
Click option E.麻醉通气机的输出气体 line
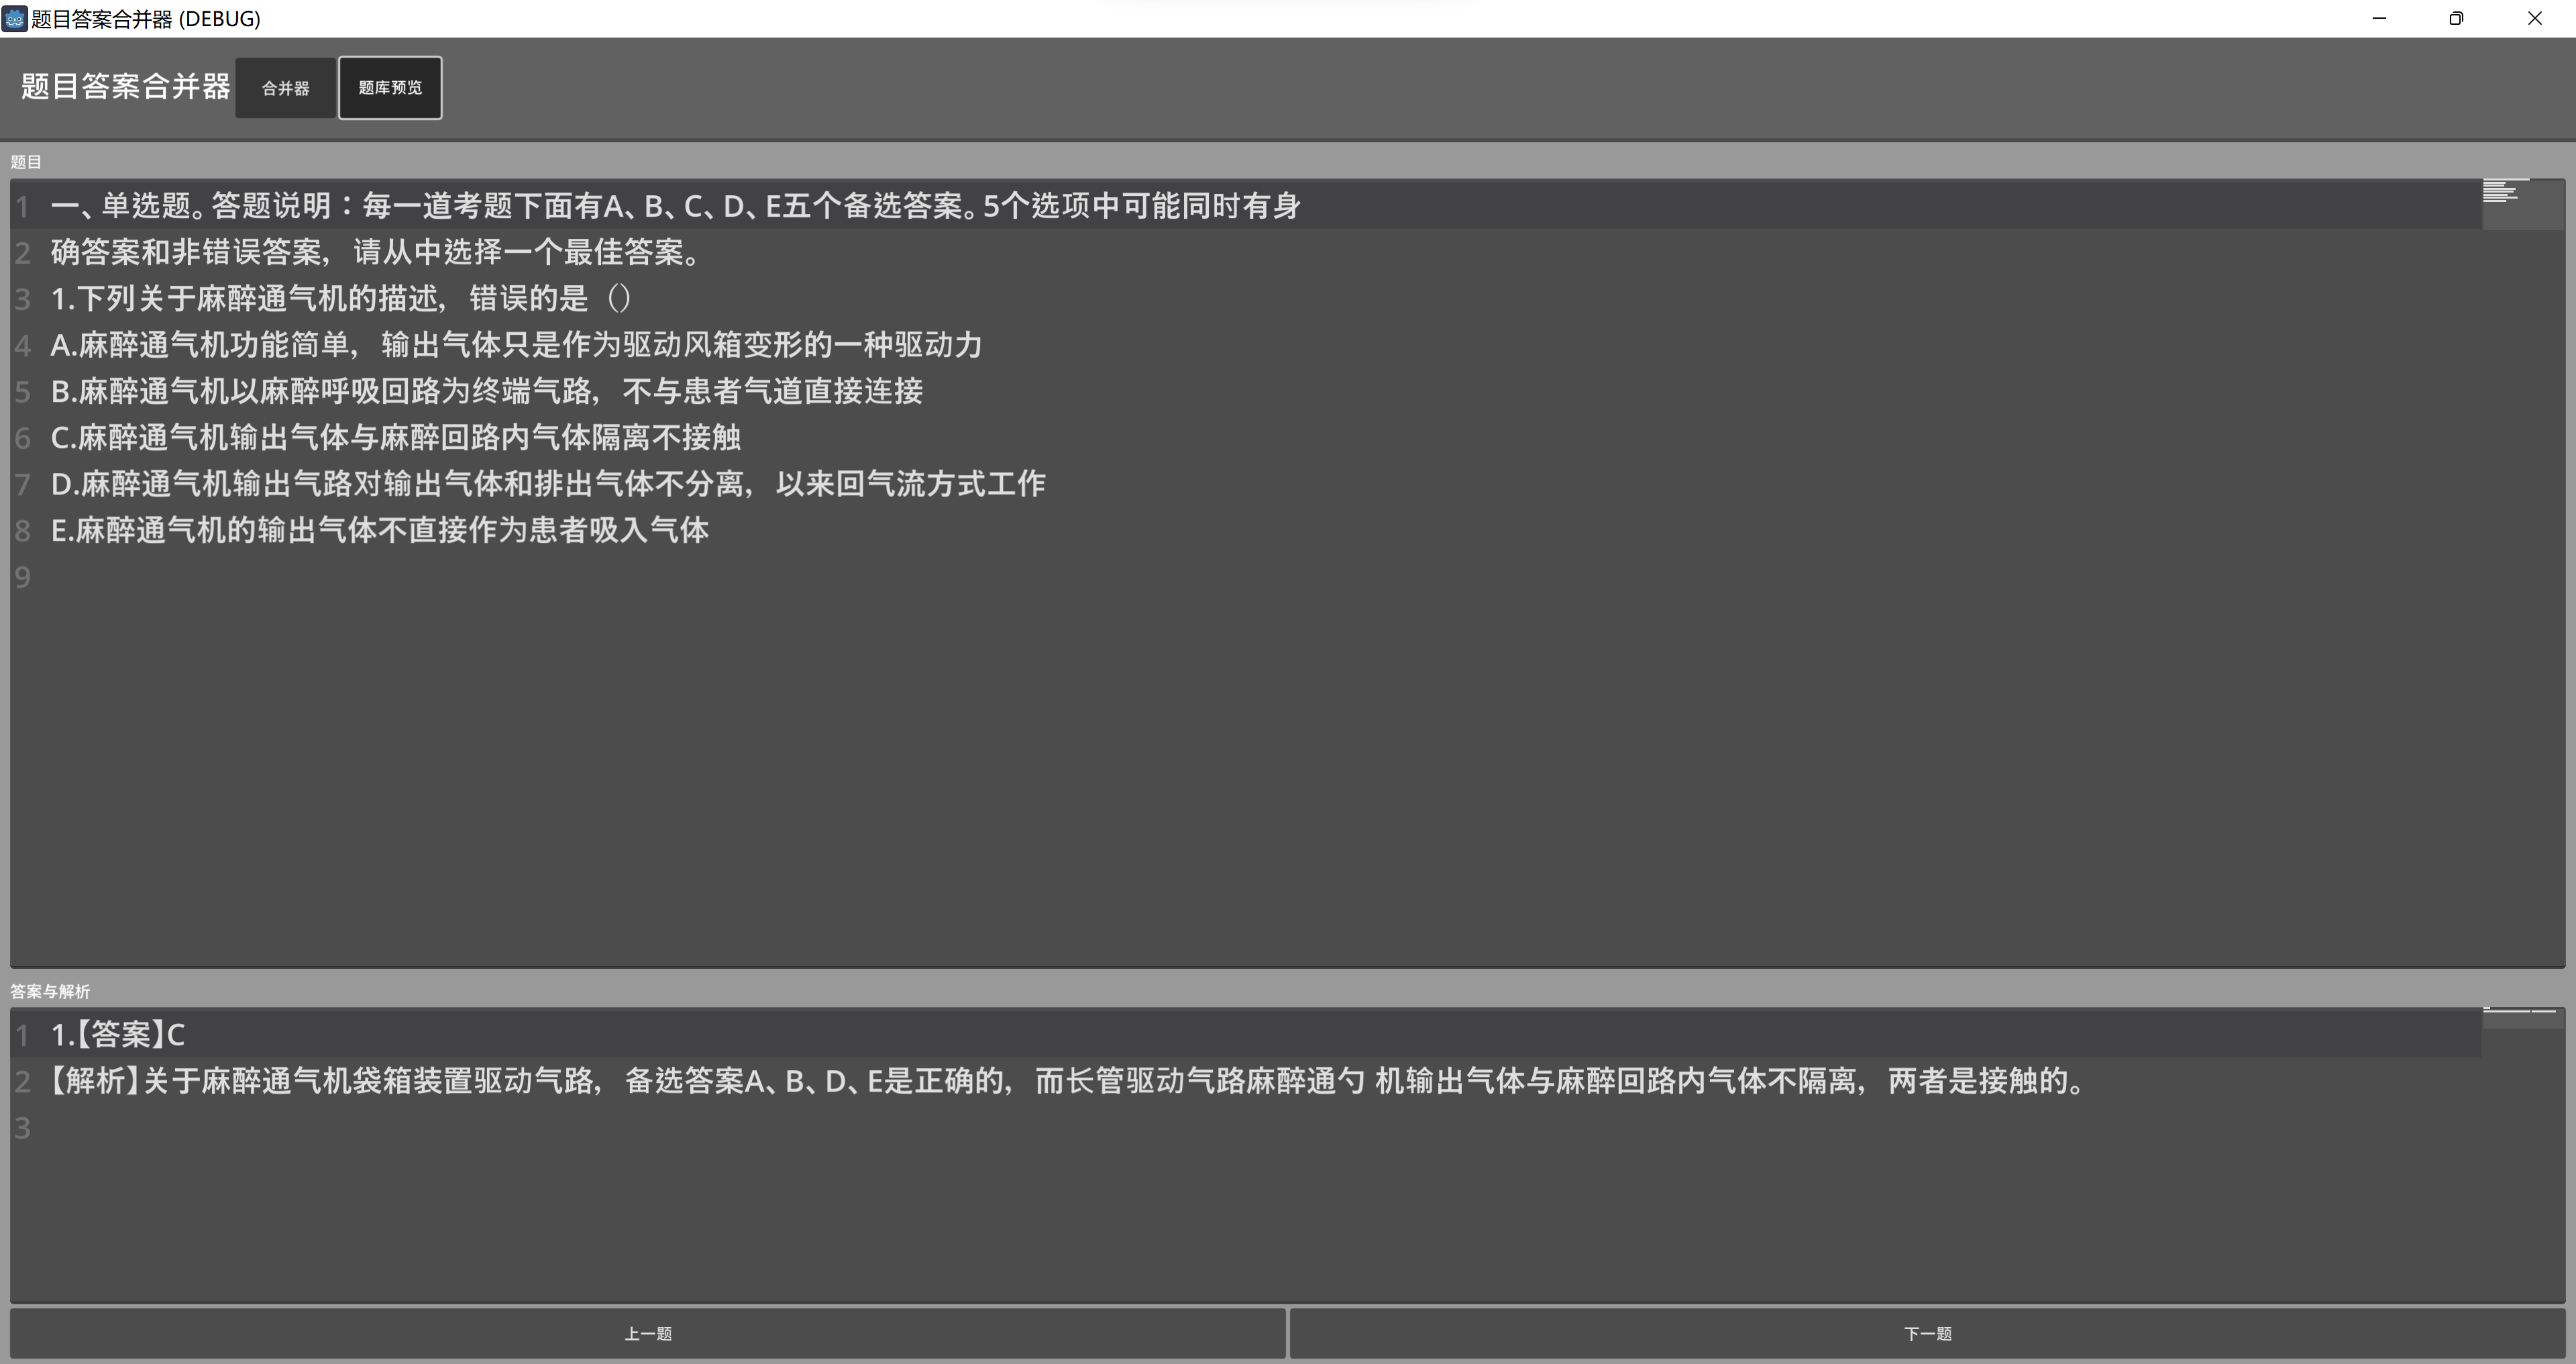(x=379, y=530)
